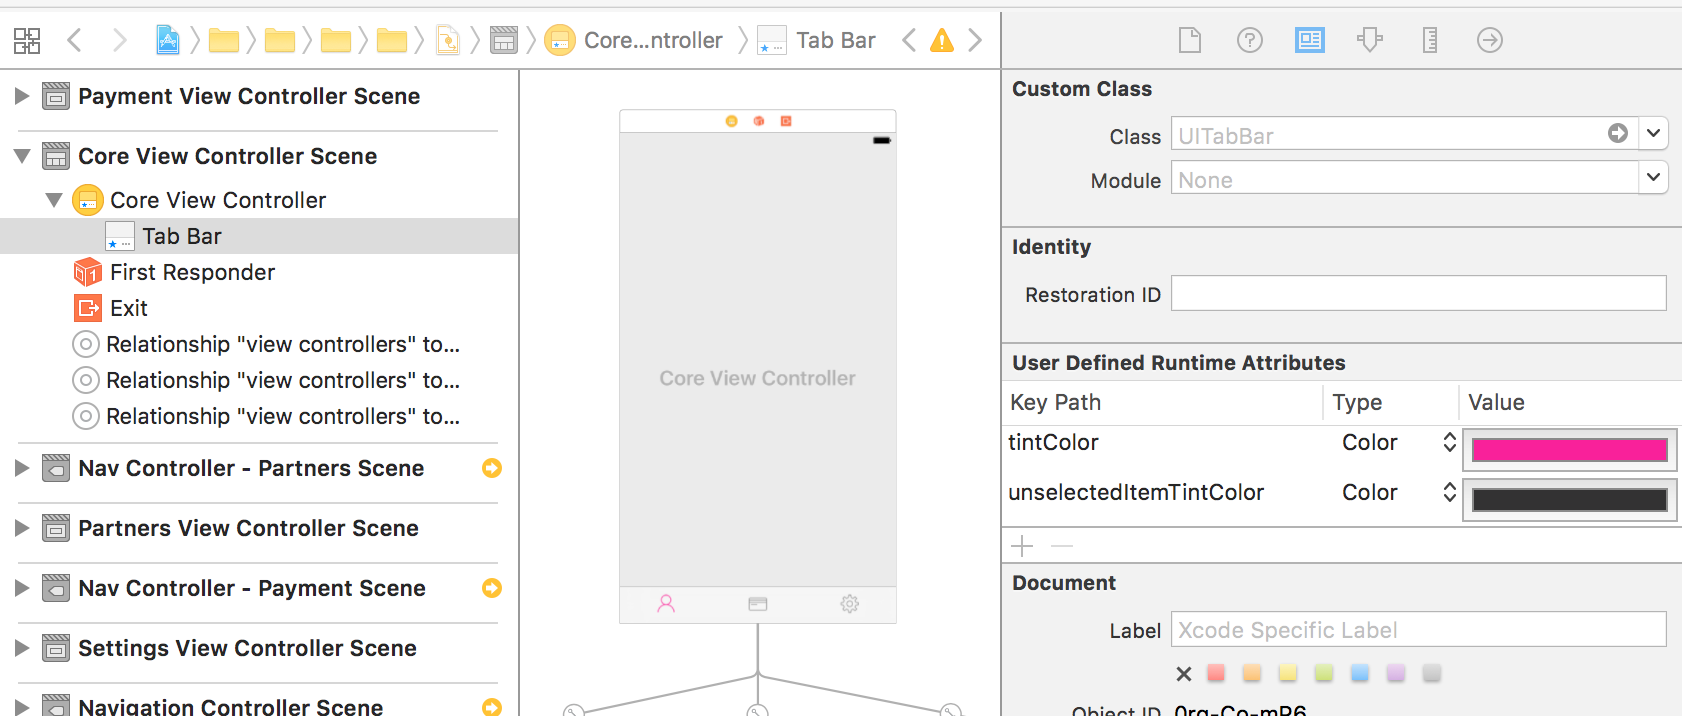Select First Responder in the outline

point(192,272)
